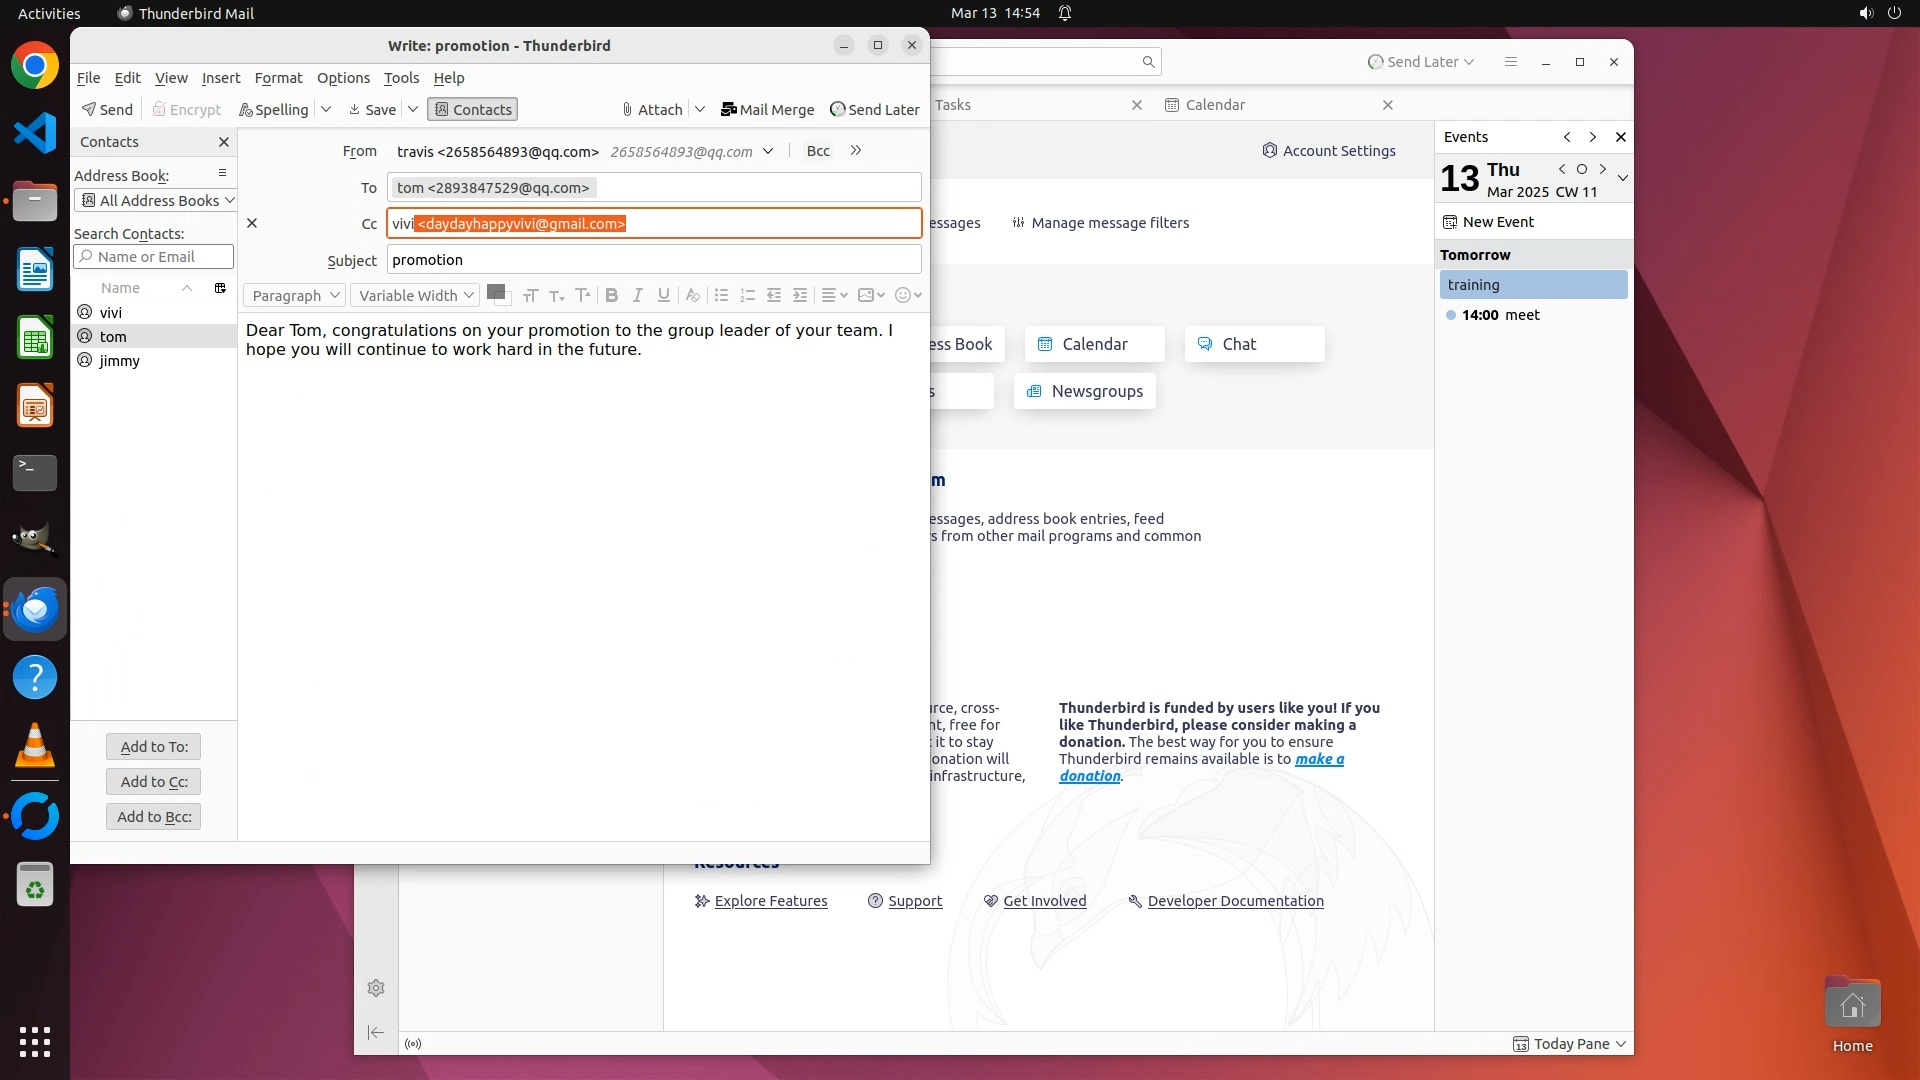Expand the Variable Width font dropdown
This screenshot has height=1080, width=1920.
click(x=416, y=296)
